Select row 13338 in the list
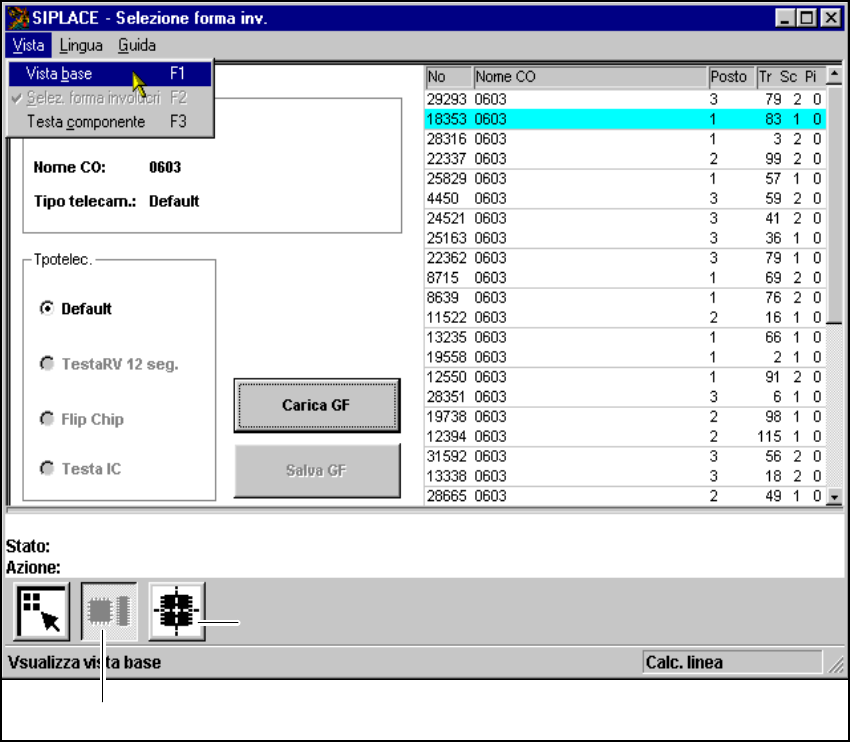 (x=625, y=476)
